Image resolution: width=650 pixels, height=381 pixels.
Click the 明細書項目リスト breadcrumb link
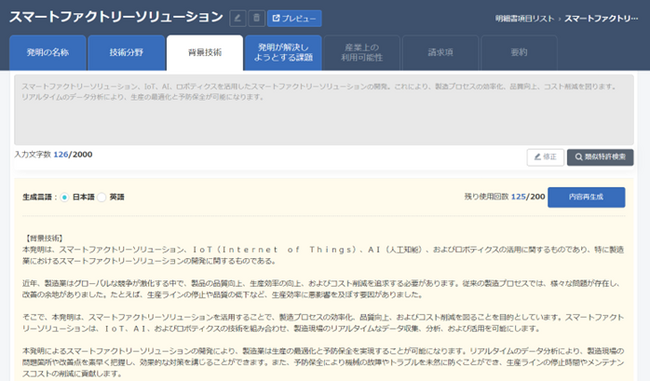pos(524,19)
